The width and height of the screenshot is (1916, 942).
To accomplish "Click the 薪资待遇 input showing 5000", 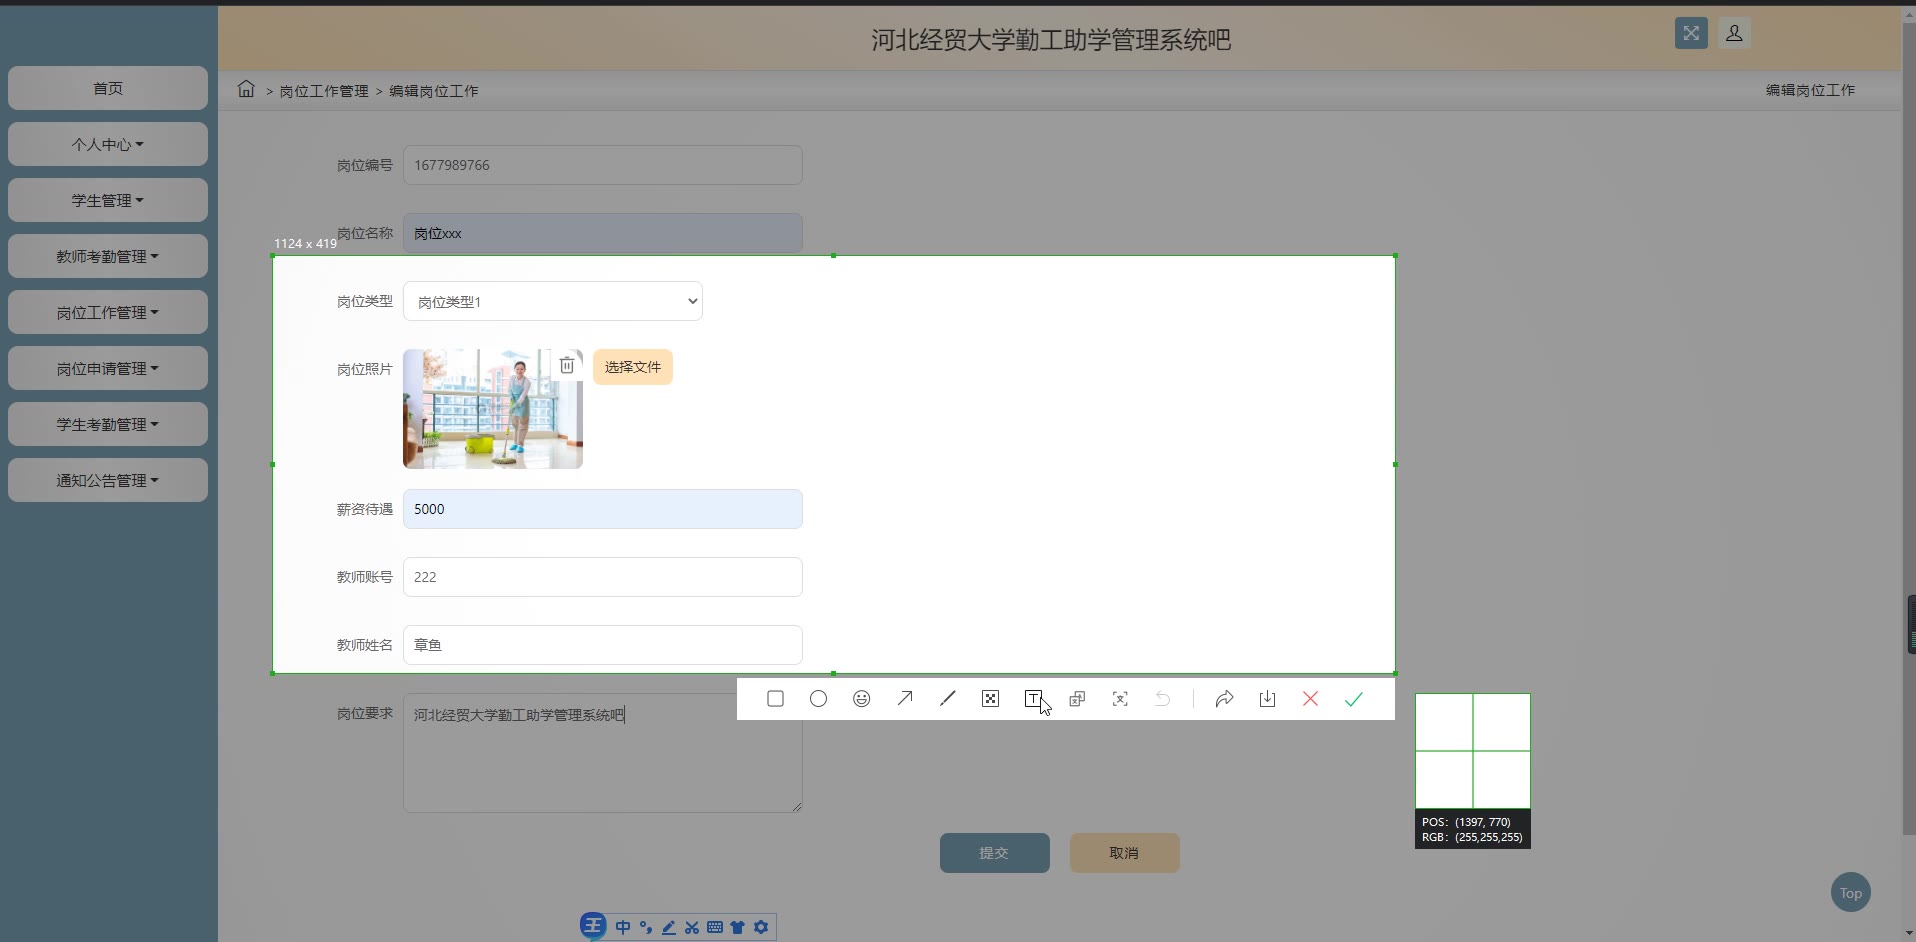I will click(603, 509).
